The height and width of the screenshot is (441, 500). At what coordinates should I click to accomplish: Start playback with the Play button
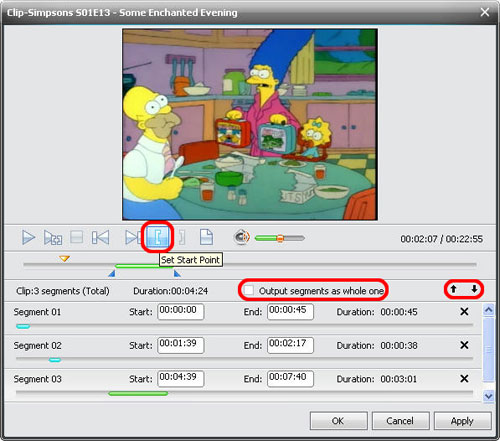point(28,238)
